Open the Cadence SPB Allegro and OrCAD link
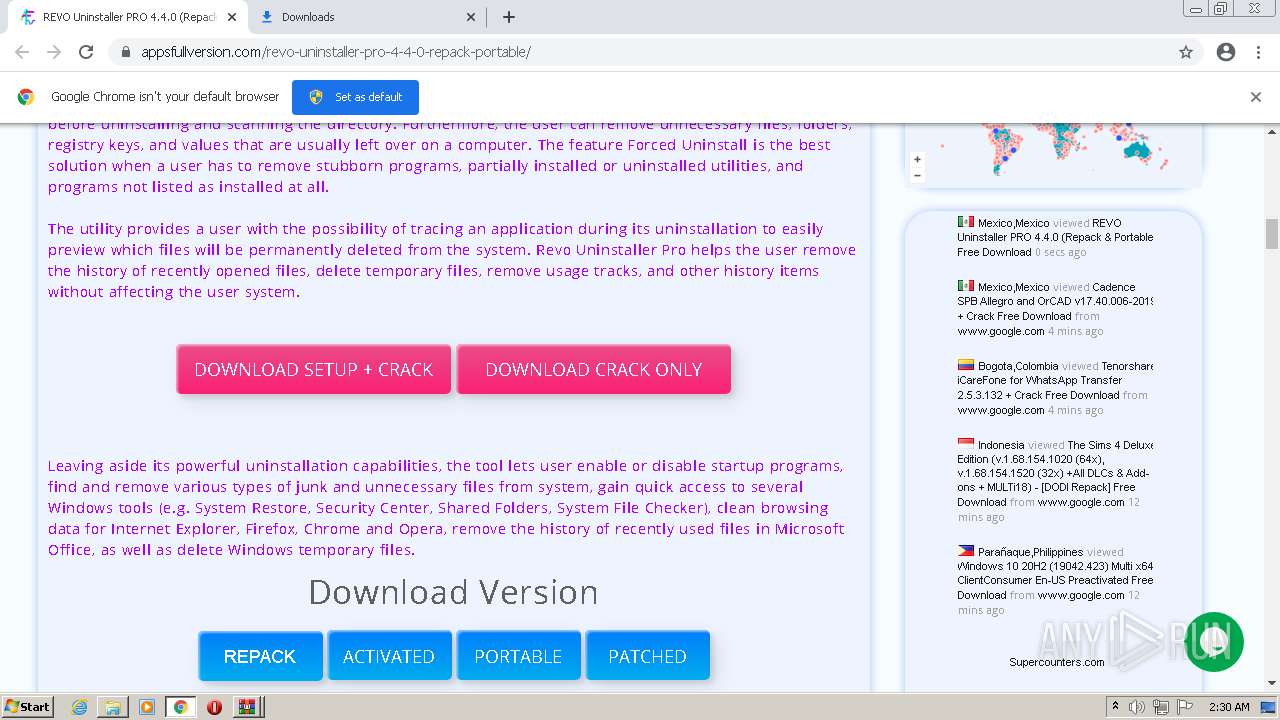Image resolution: width=1280 pixels, height=720 pixels. pyautogui.click(x=1055, y=301)
